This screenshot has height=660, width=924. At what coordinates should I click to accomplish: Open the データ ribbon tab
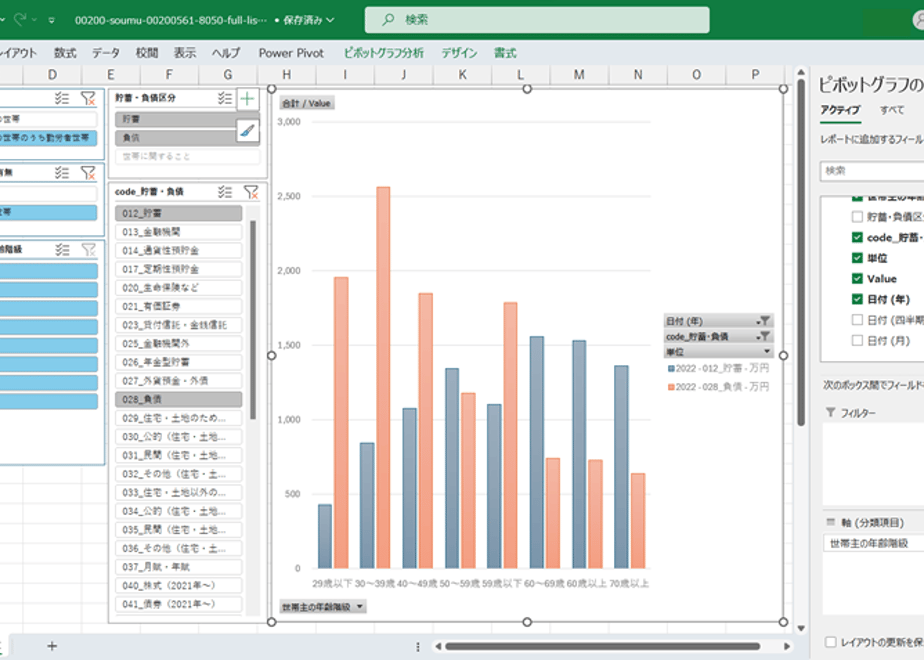tap(105, 53)
